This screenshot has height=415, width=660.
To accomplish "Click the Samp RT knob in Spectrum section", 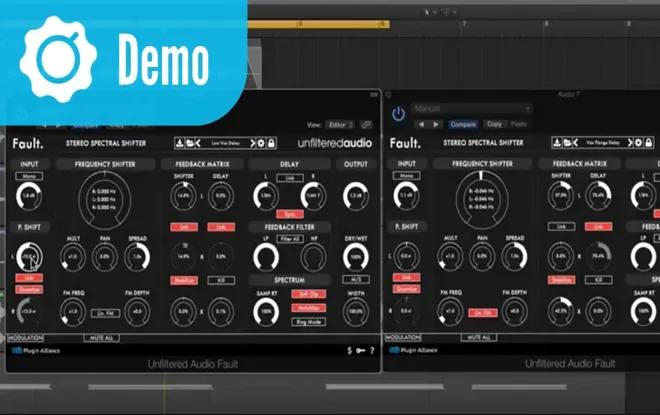I will pos(266,312).
